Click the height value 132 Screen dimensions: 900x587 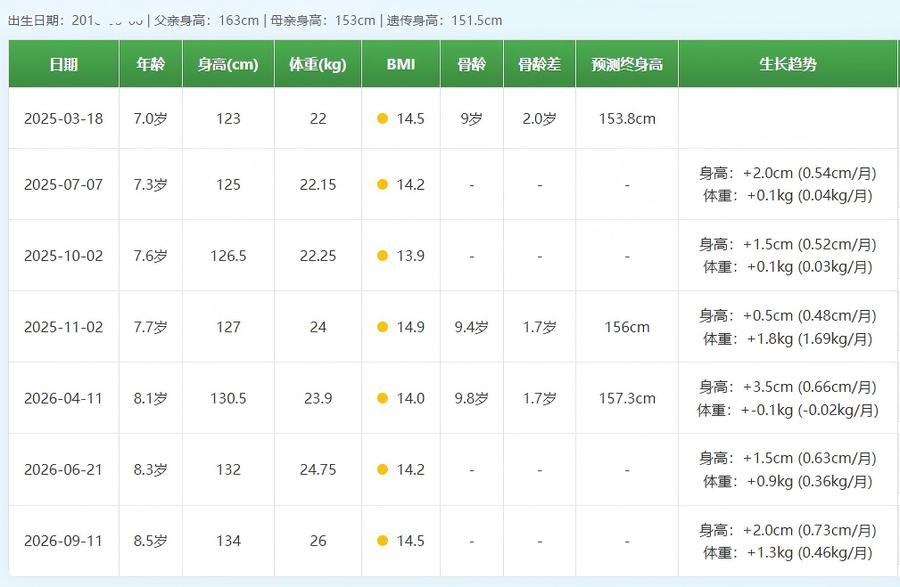[x=228, y=470]
